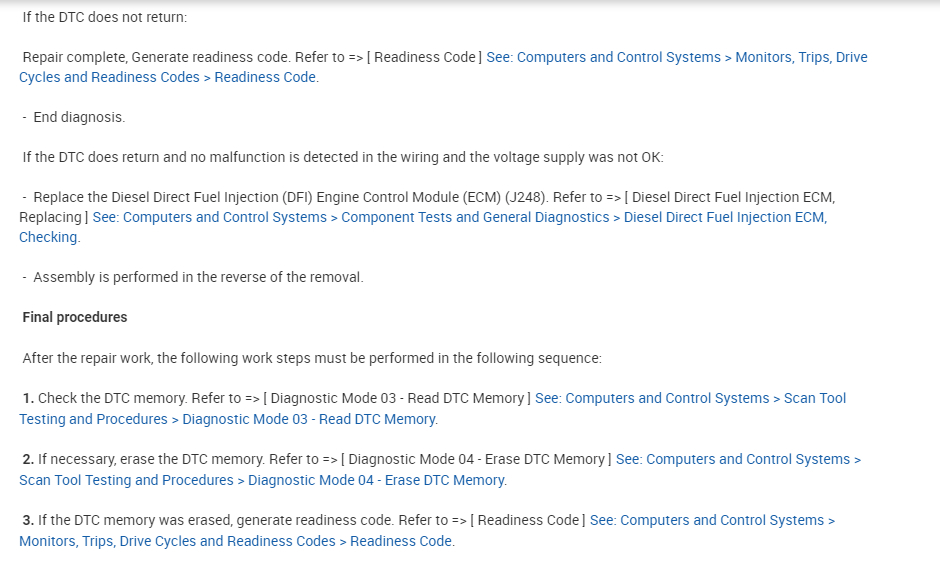
Task: Click the "Assembly is performed in the reverse" line
Action: (198, 277)
